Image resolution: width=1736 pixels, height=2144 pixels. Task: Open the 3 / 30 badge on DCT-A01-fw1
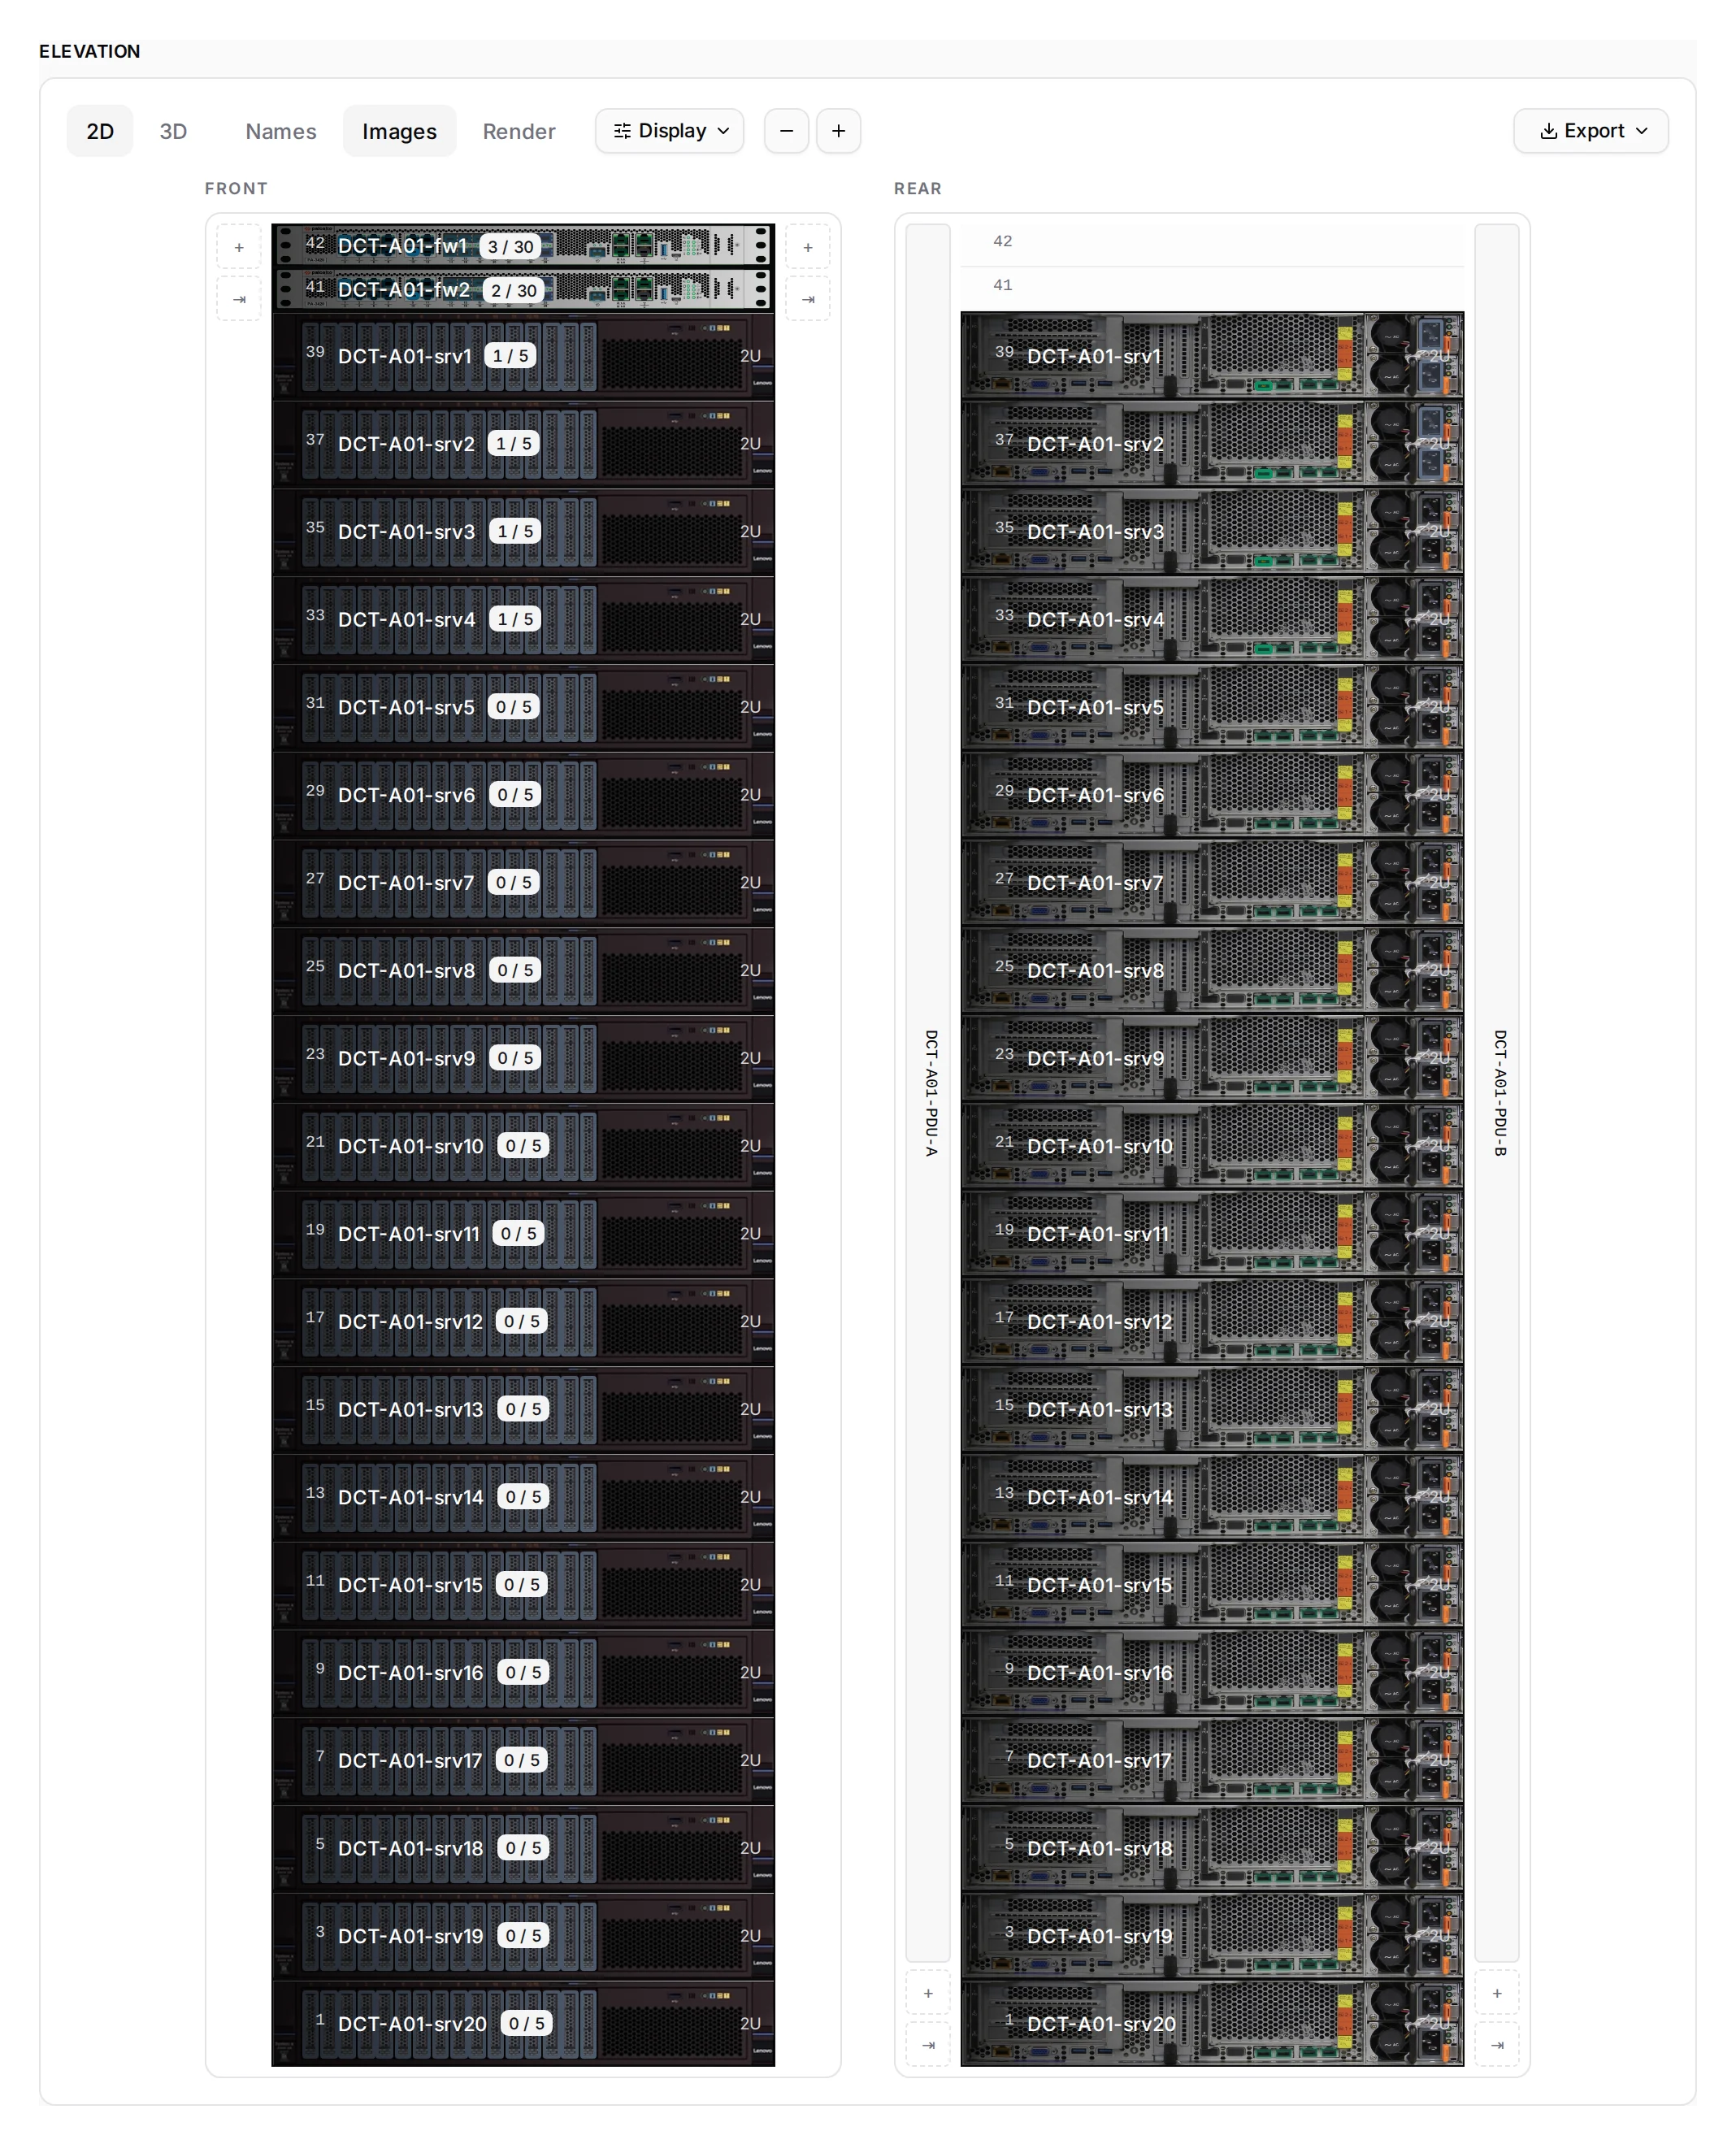tap(510, 247)
